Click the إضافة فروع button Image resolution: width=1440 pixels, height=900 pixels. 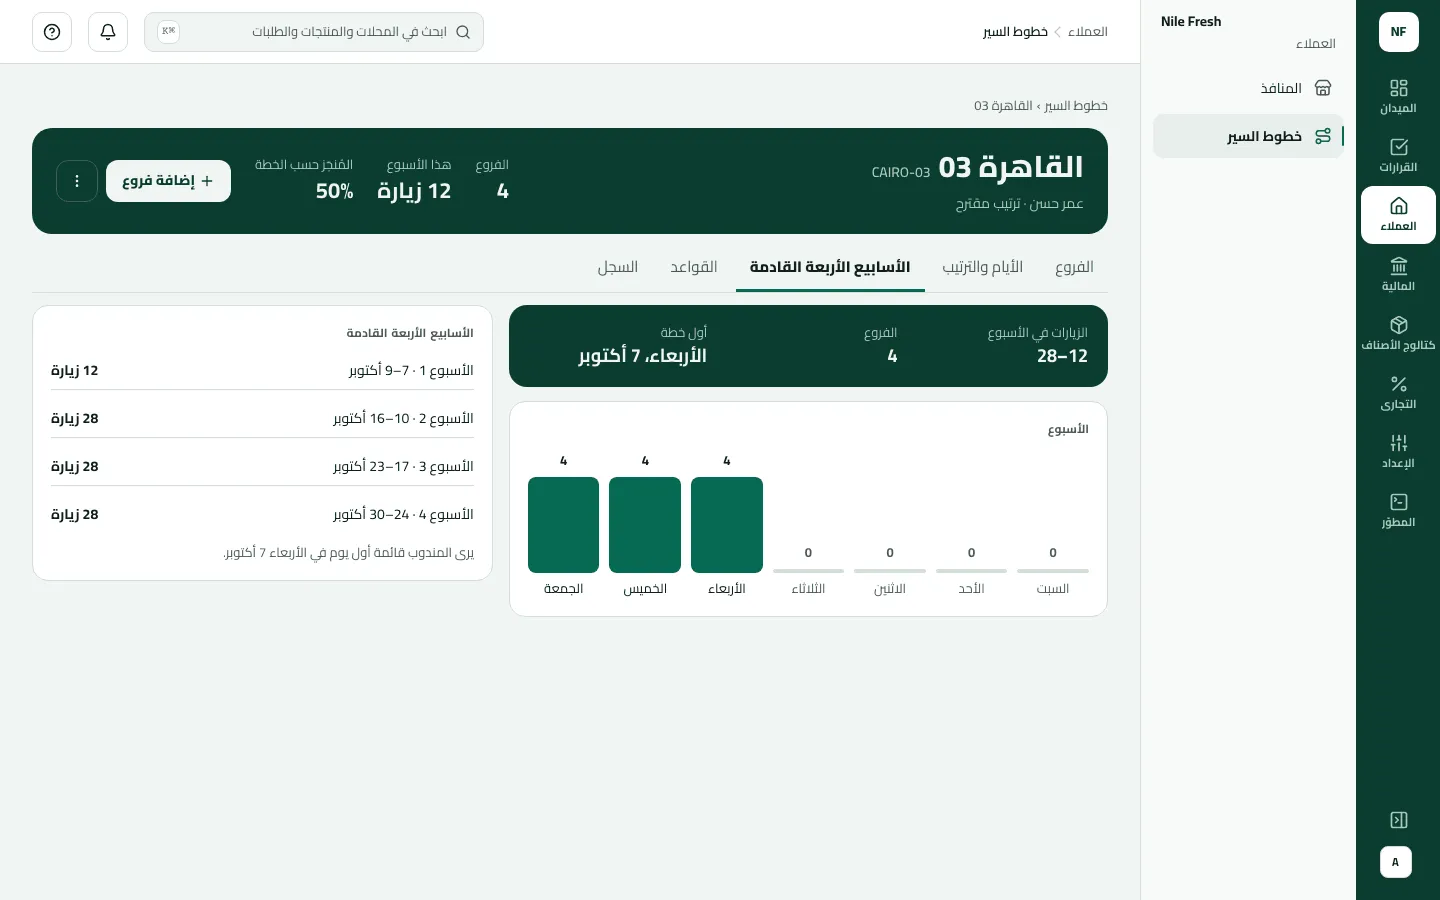pyautogui.click(x=168, y=181)
